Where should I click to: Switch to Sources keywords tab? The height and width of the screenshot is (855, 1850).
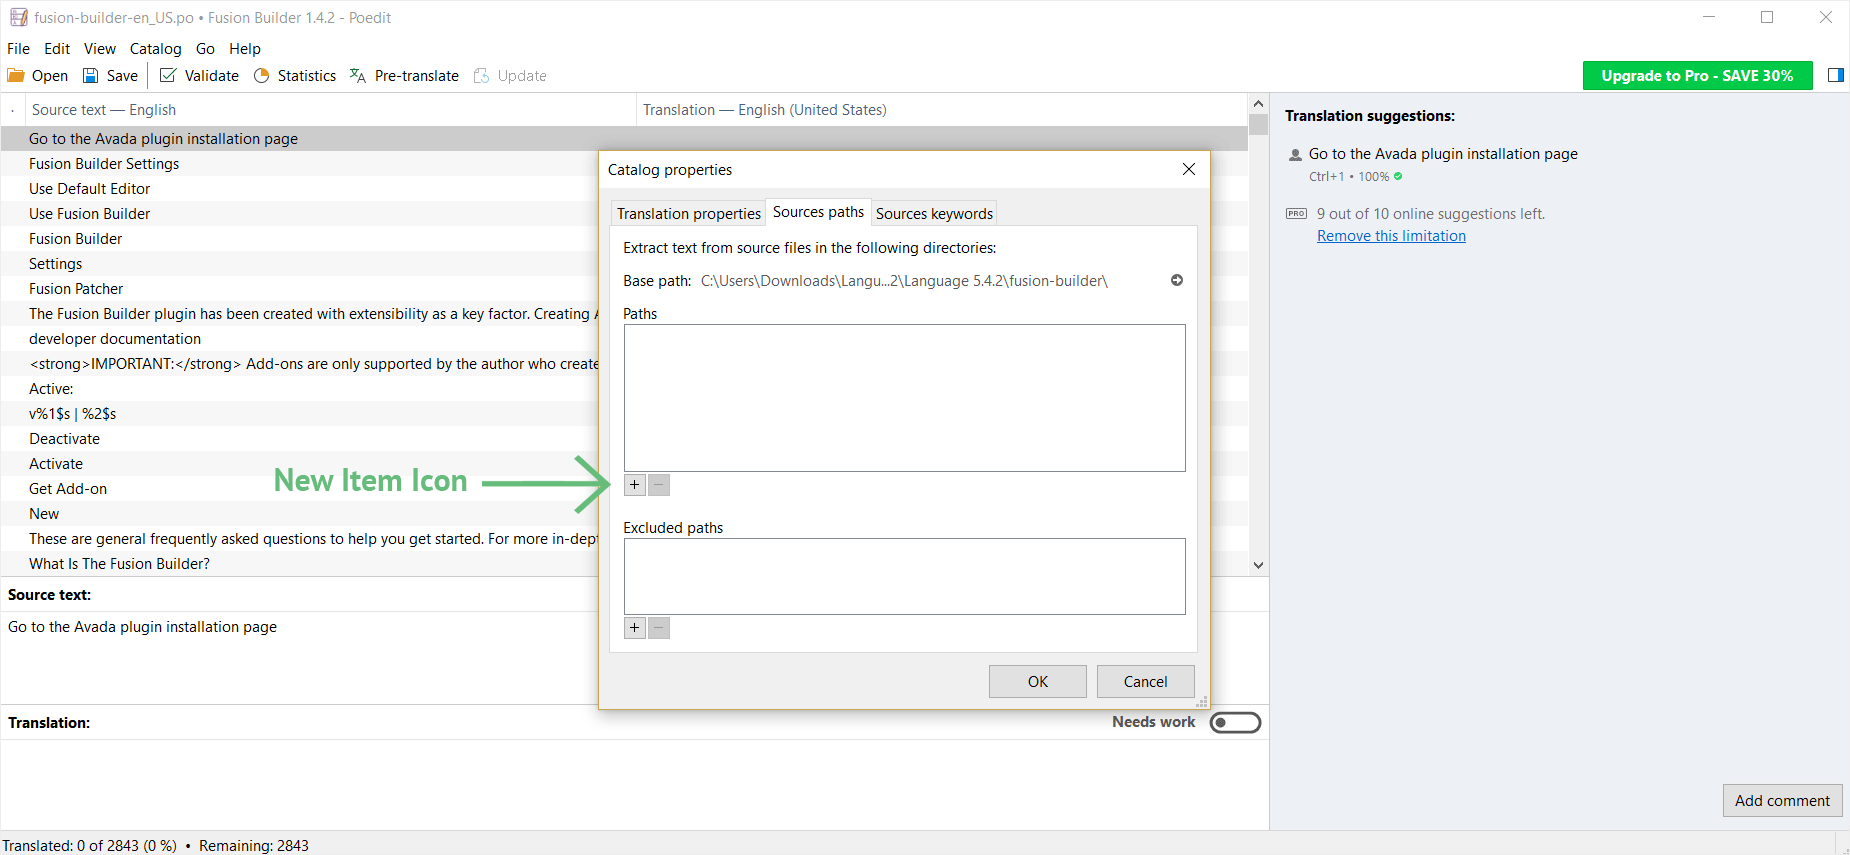[x=934, y=213]
